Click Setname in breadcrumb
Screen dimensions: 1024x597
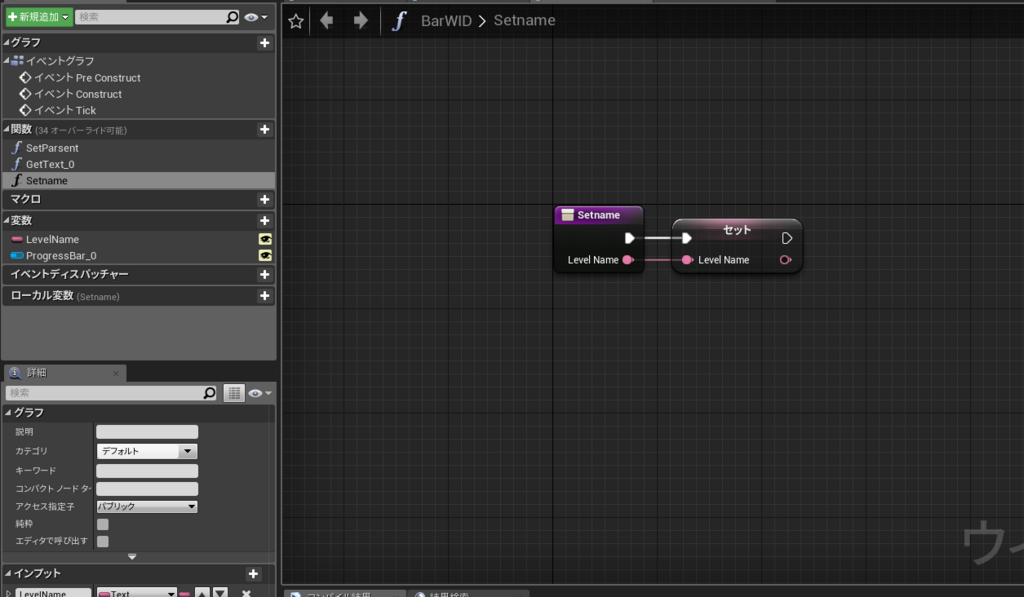(524, 20)
